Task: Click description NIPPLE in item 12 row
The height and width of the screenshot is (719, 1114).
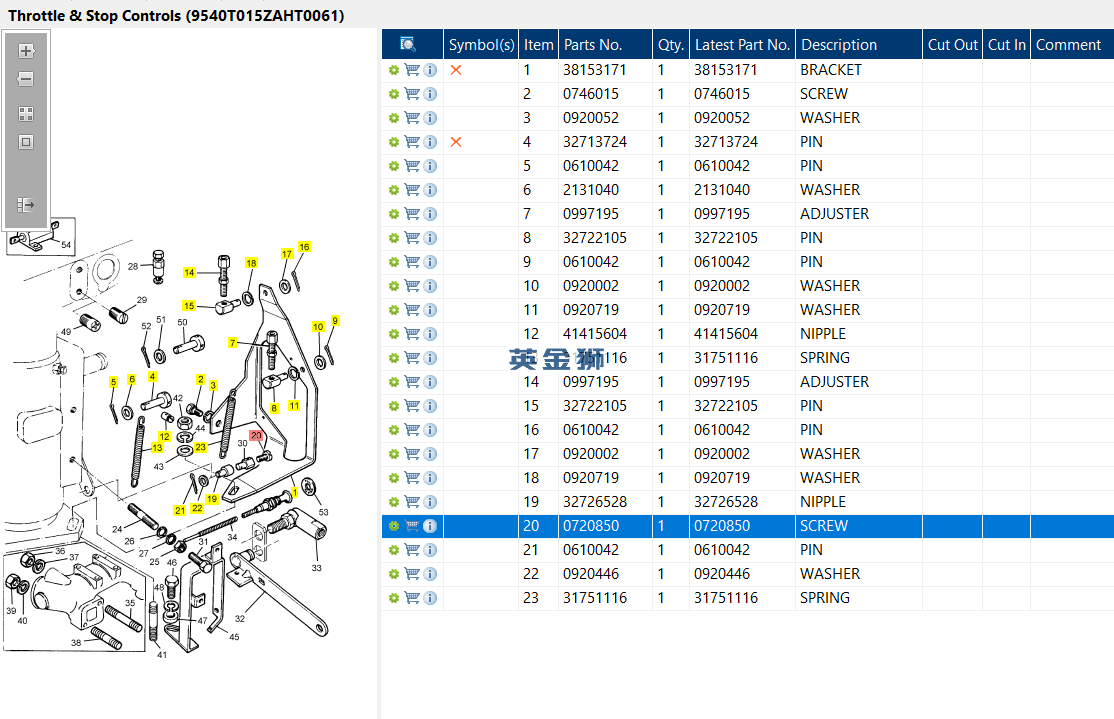Action: 823,334
